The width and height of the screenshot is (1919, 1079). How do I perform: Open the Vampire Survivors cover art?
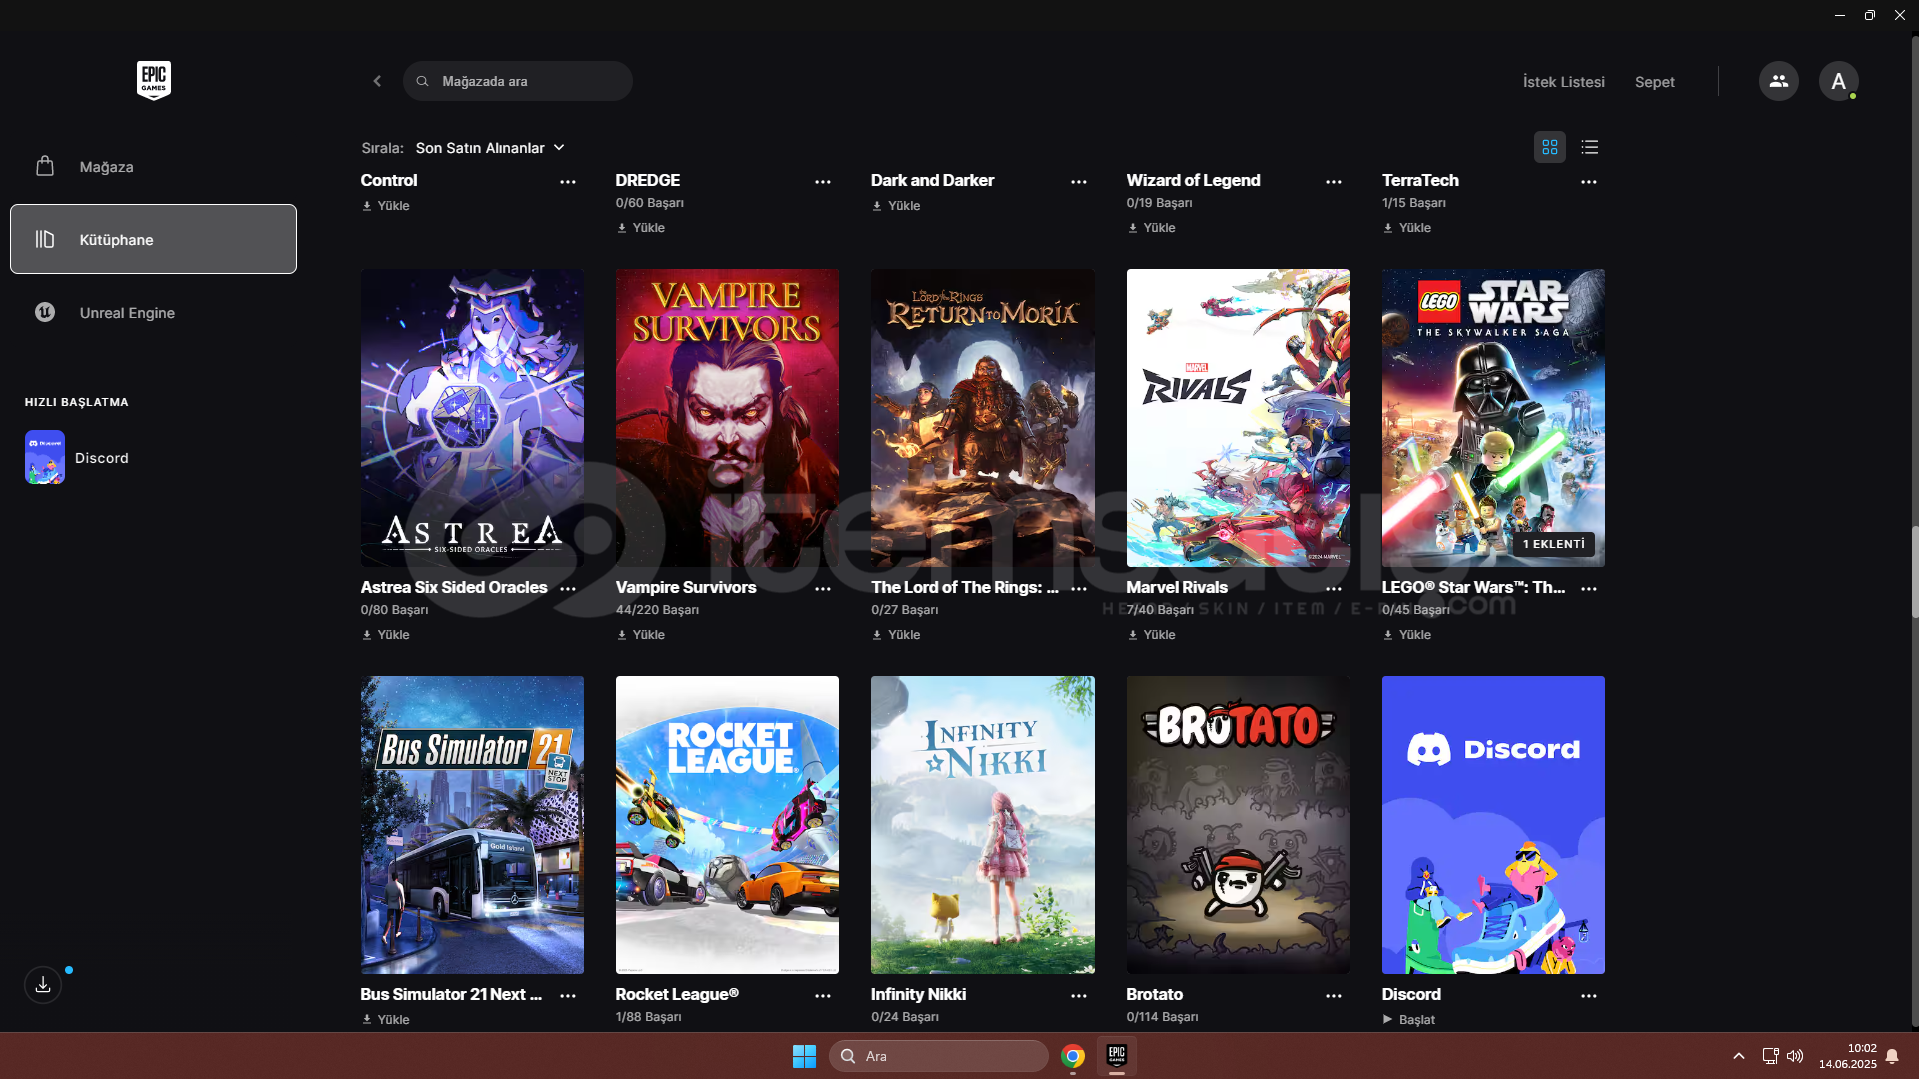tap(727, 418)
